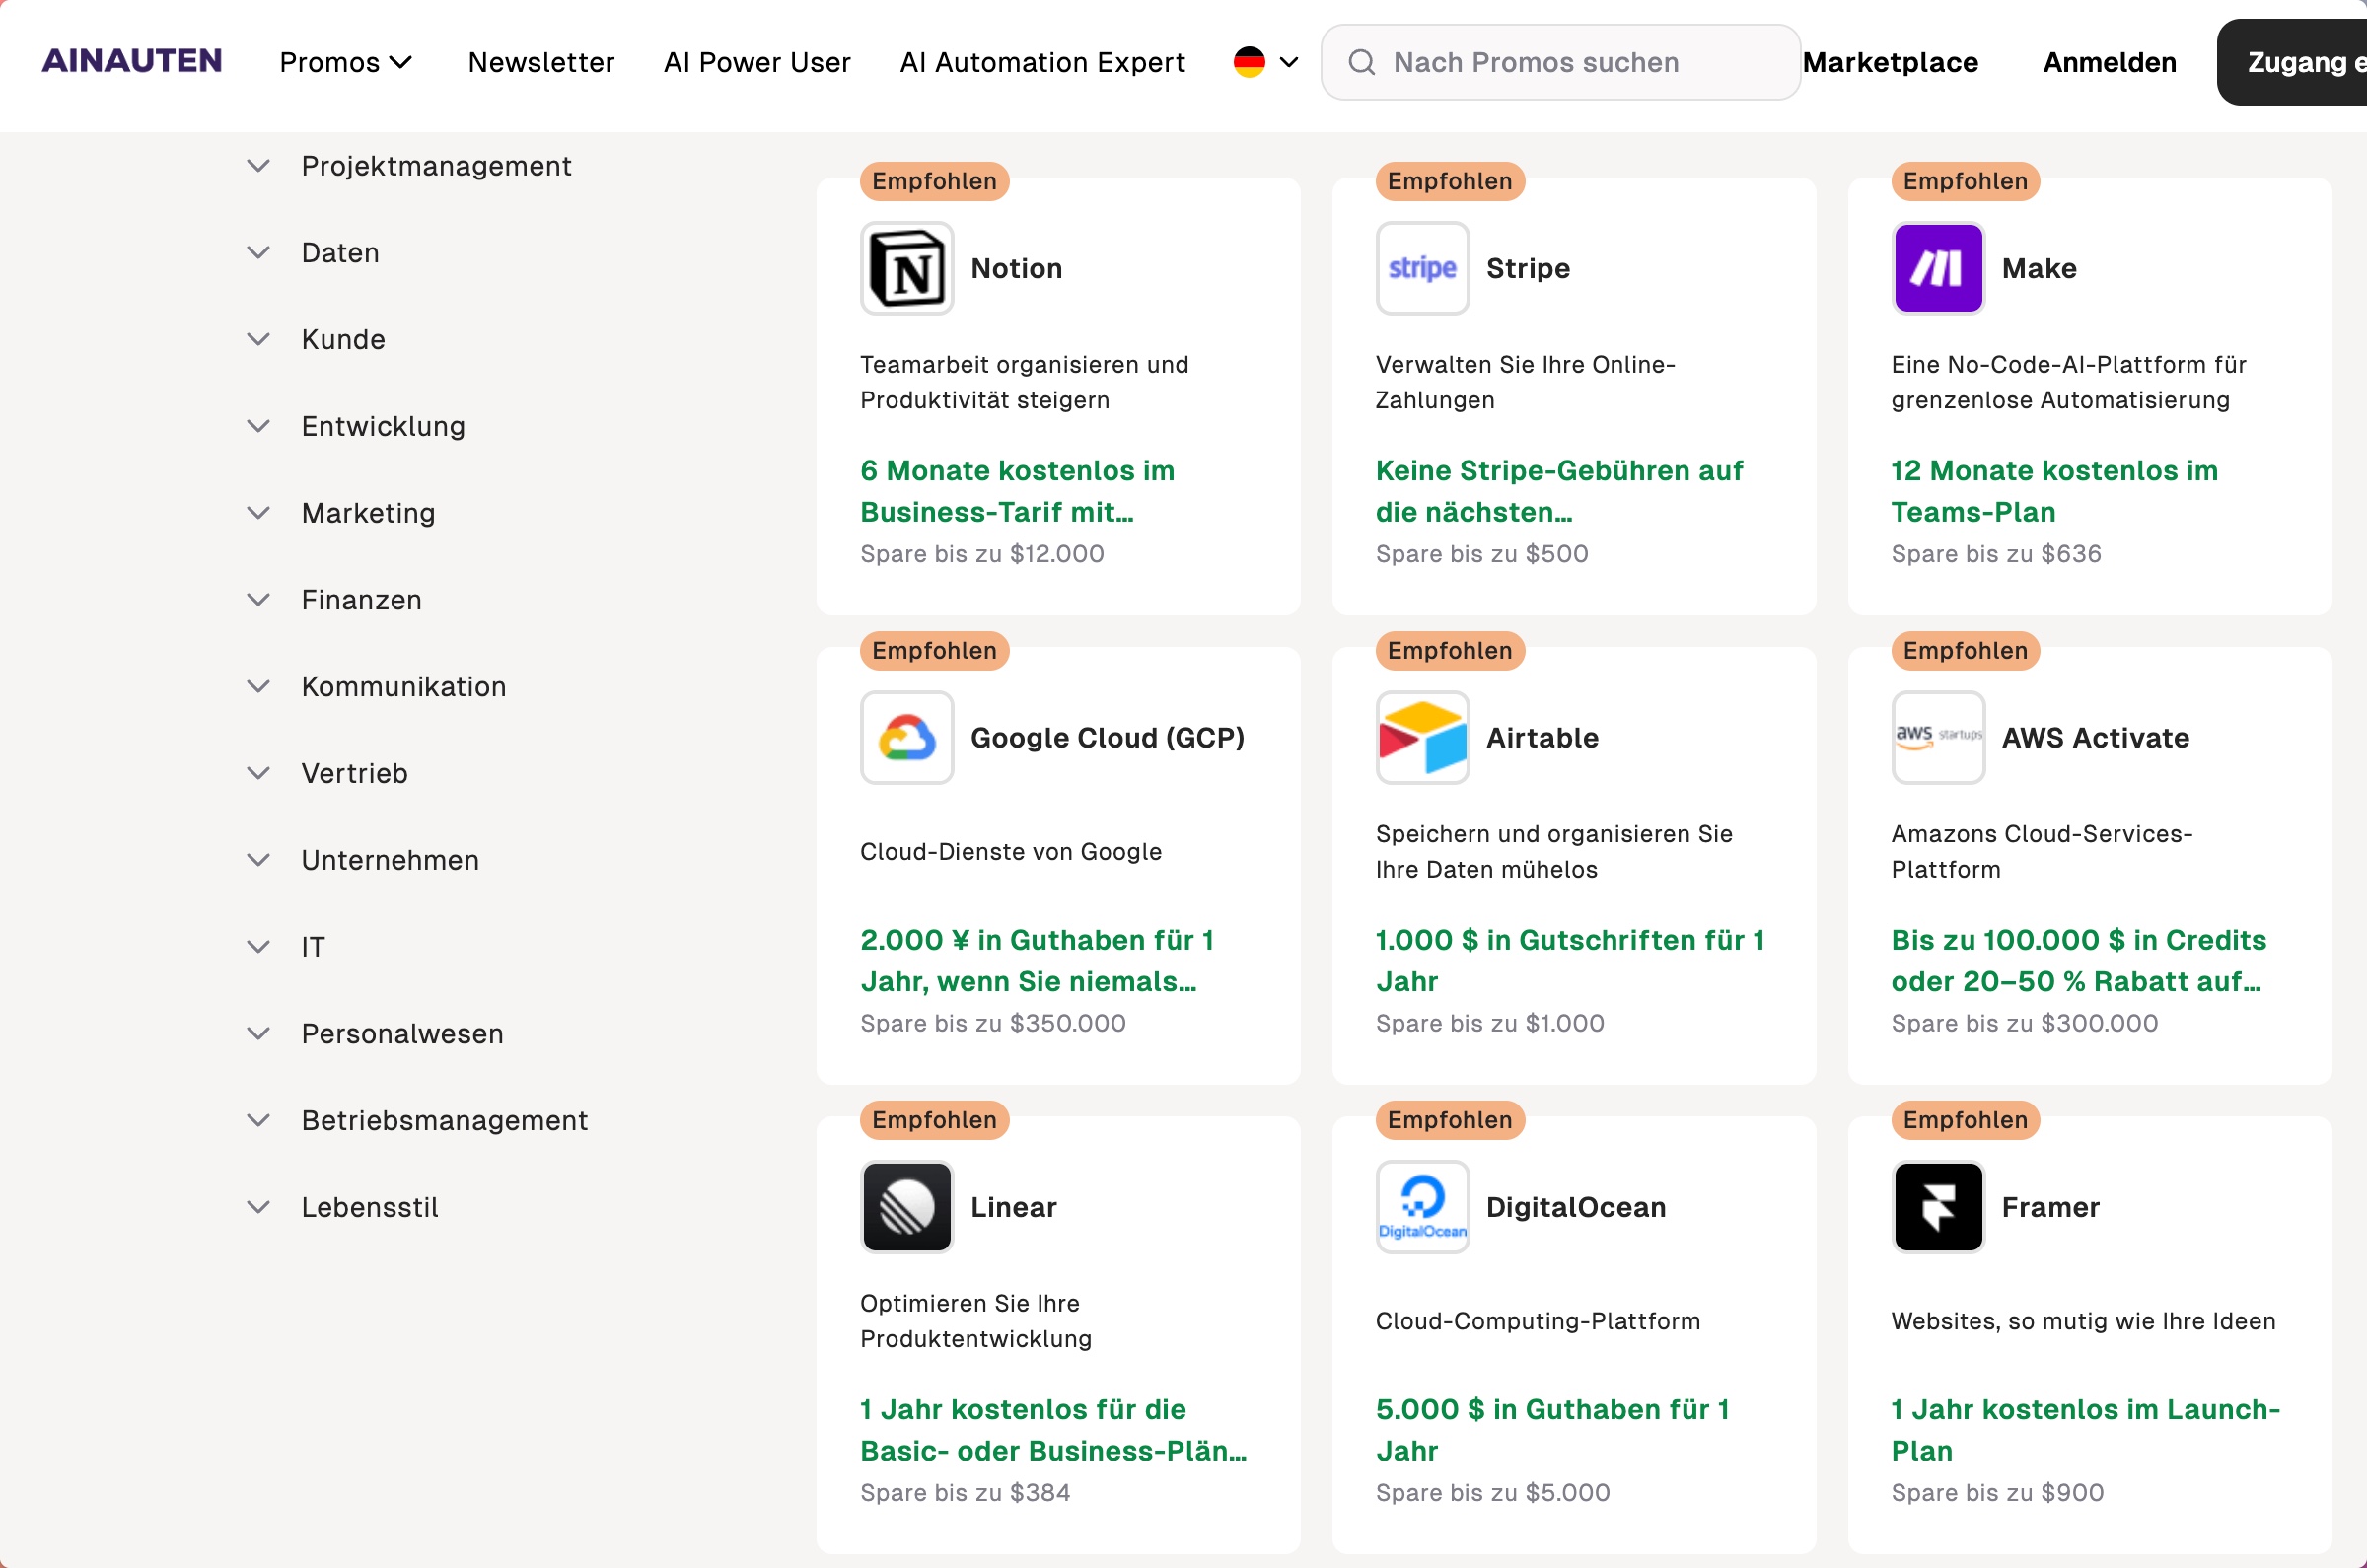Screen dimensions: 2367x1568
Task: Open Airtable 1.000 $ Gutschriften offer
Action: (1570, 961)
